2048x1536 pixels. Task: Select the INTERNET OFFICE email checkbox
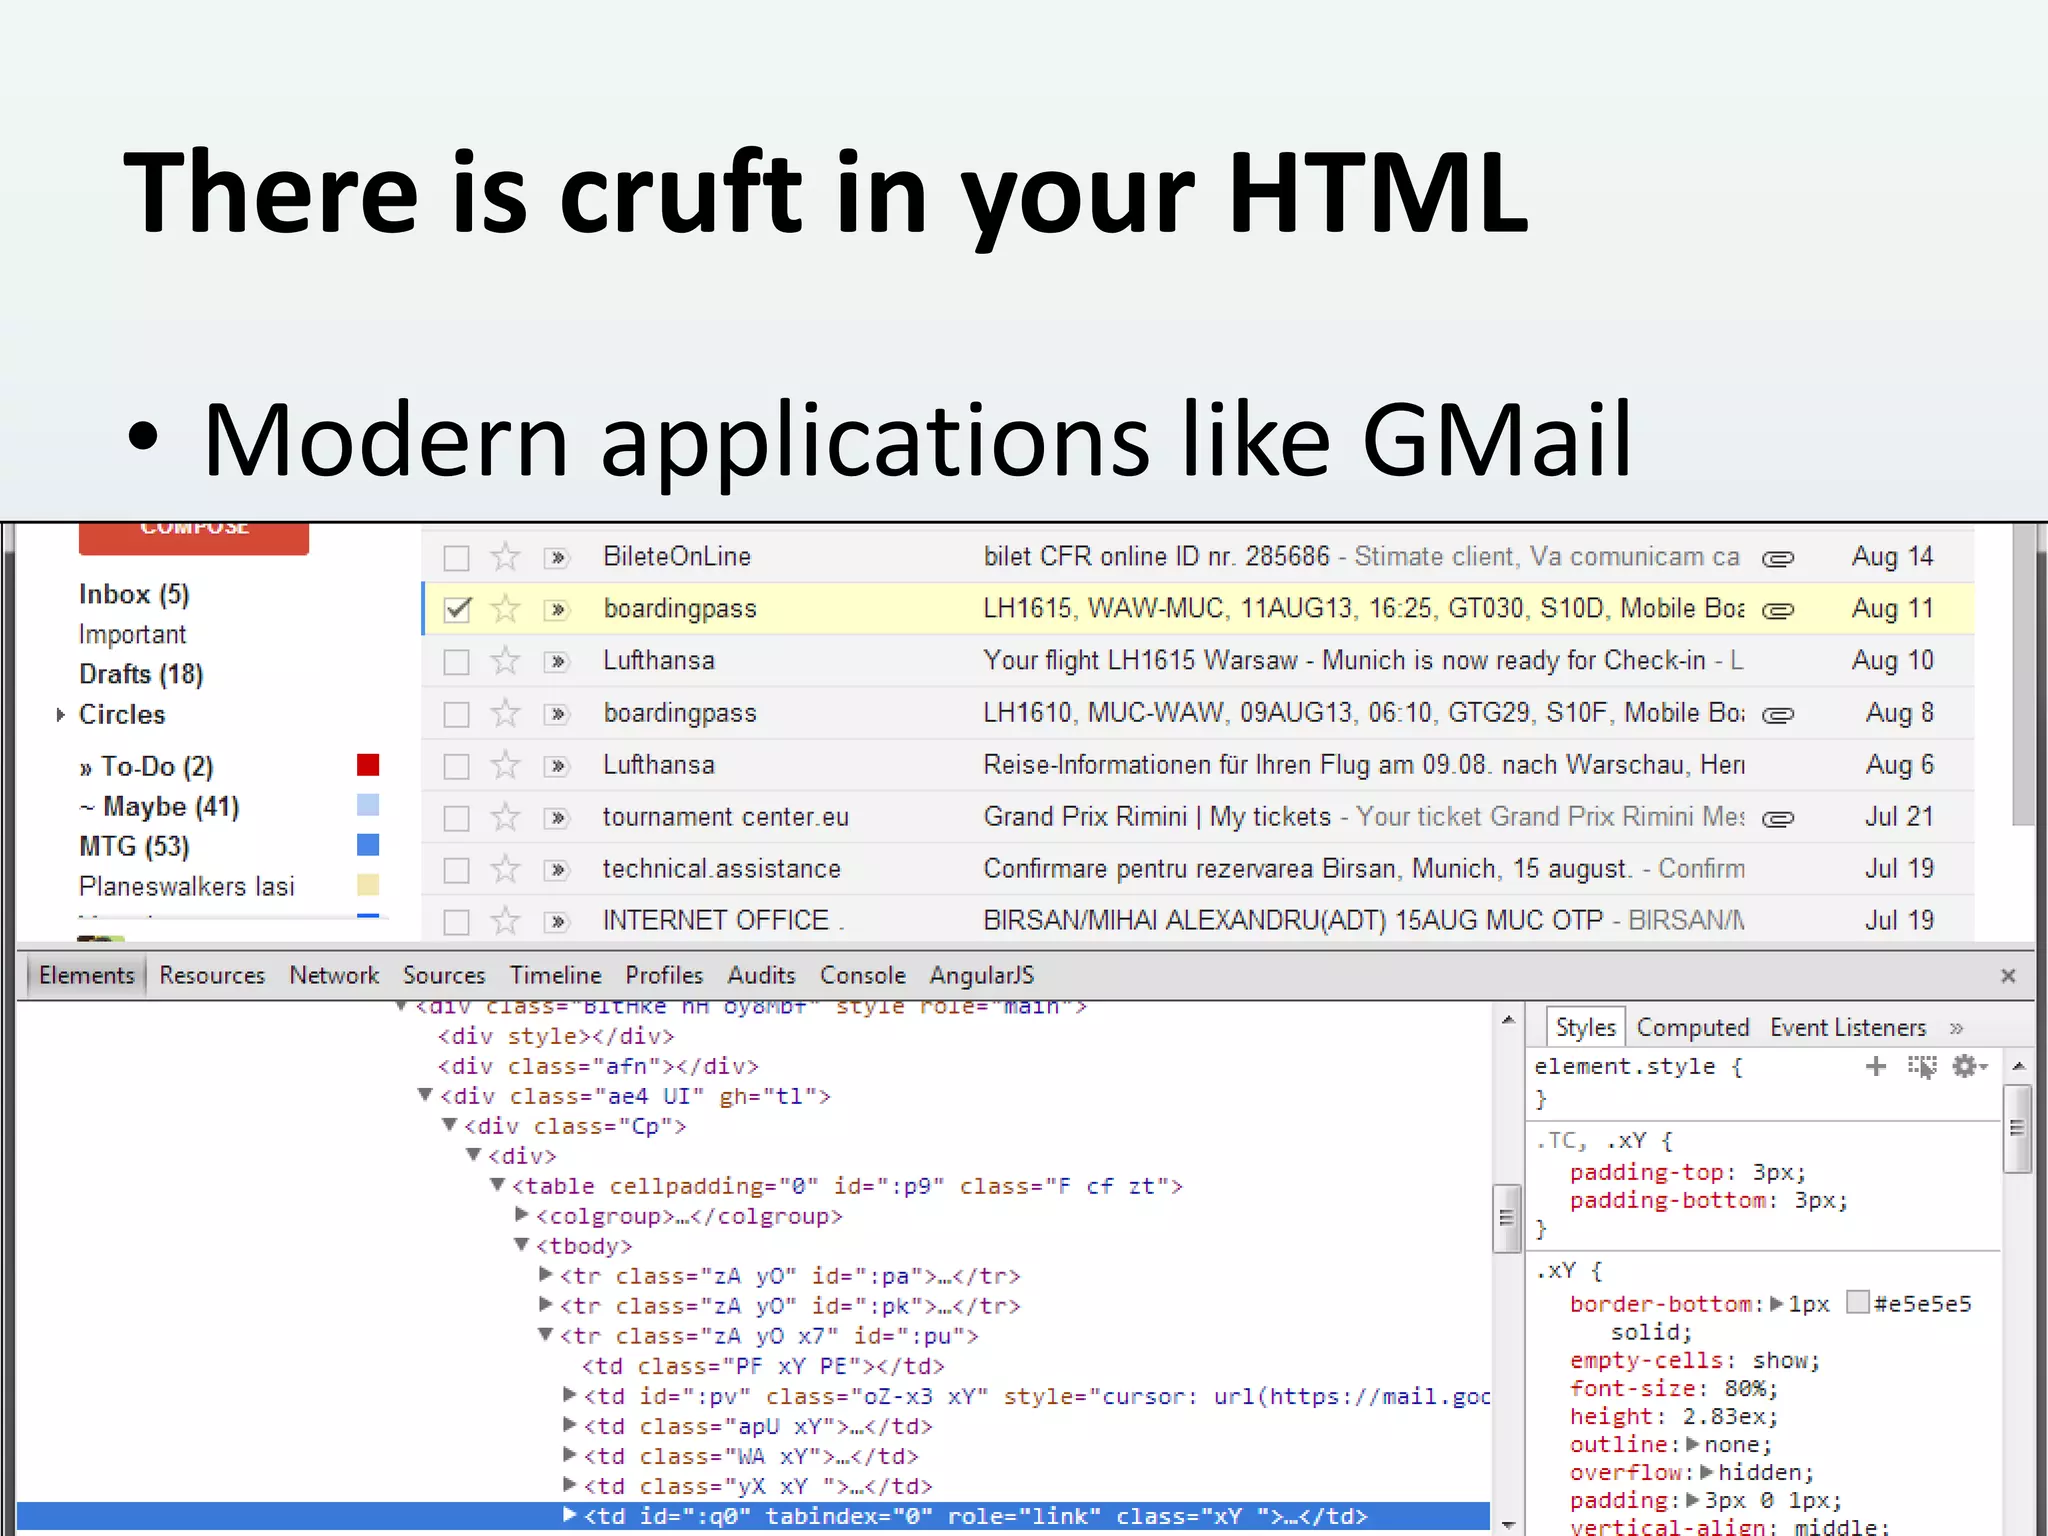click(457, 922)
